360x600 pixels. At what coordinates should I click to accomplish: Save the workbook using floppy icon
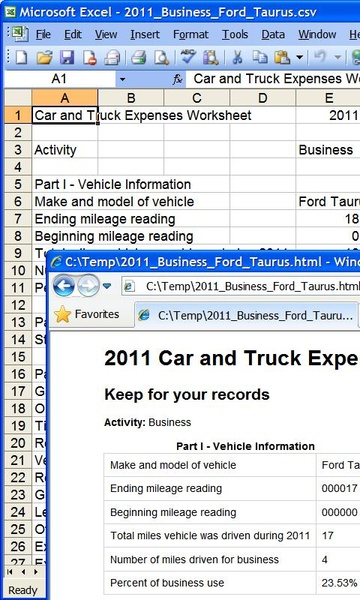pyautogui.click(x=67, y=57)
